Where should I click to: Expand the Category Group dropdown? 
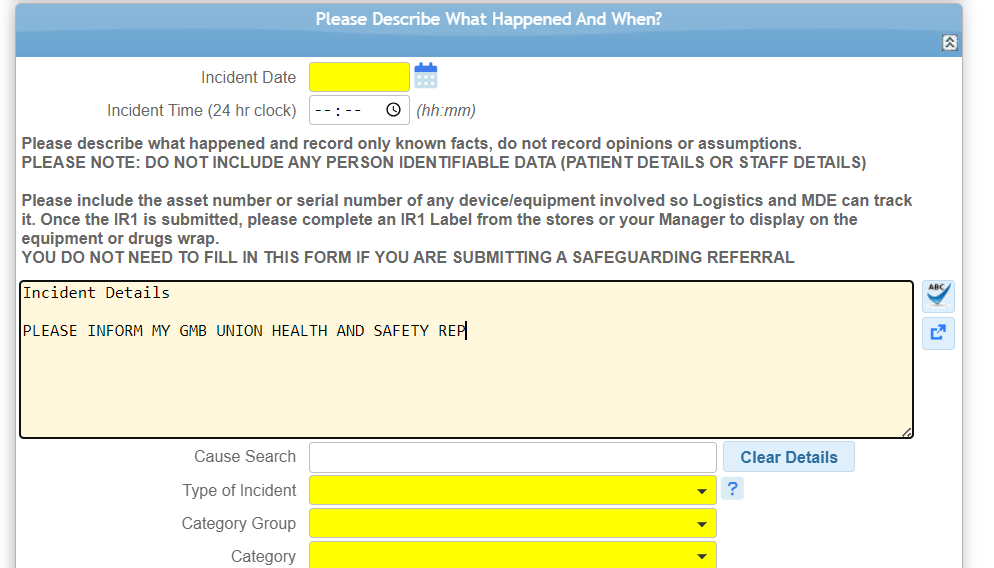click(x=512, y=524)
